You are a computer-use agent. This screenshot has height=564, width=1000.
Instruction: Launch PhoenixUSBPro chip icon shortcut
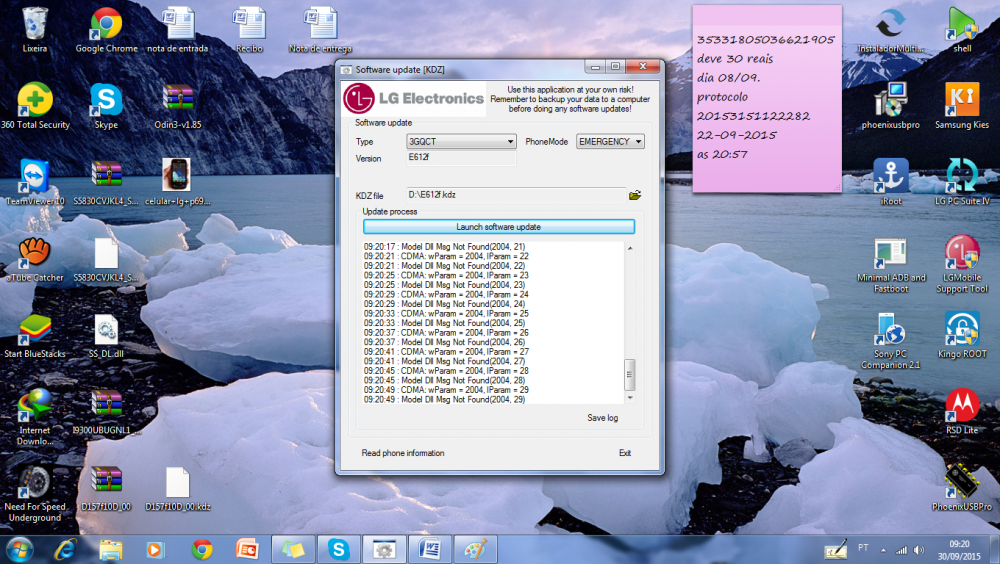pyautogui.click(x=962, y=489)
